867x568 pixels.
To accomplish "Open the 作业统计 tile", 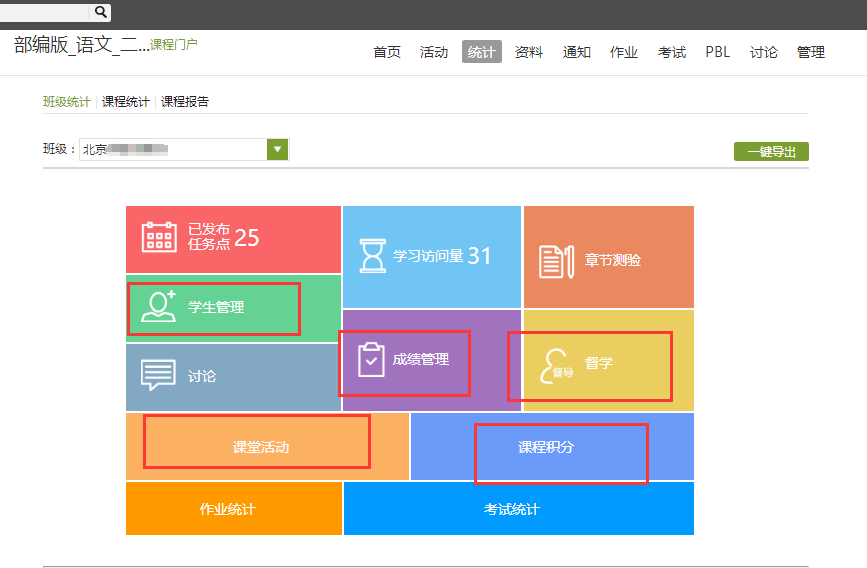I will 227,509.
